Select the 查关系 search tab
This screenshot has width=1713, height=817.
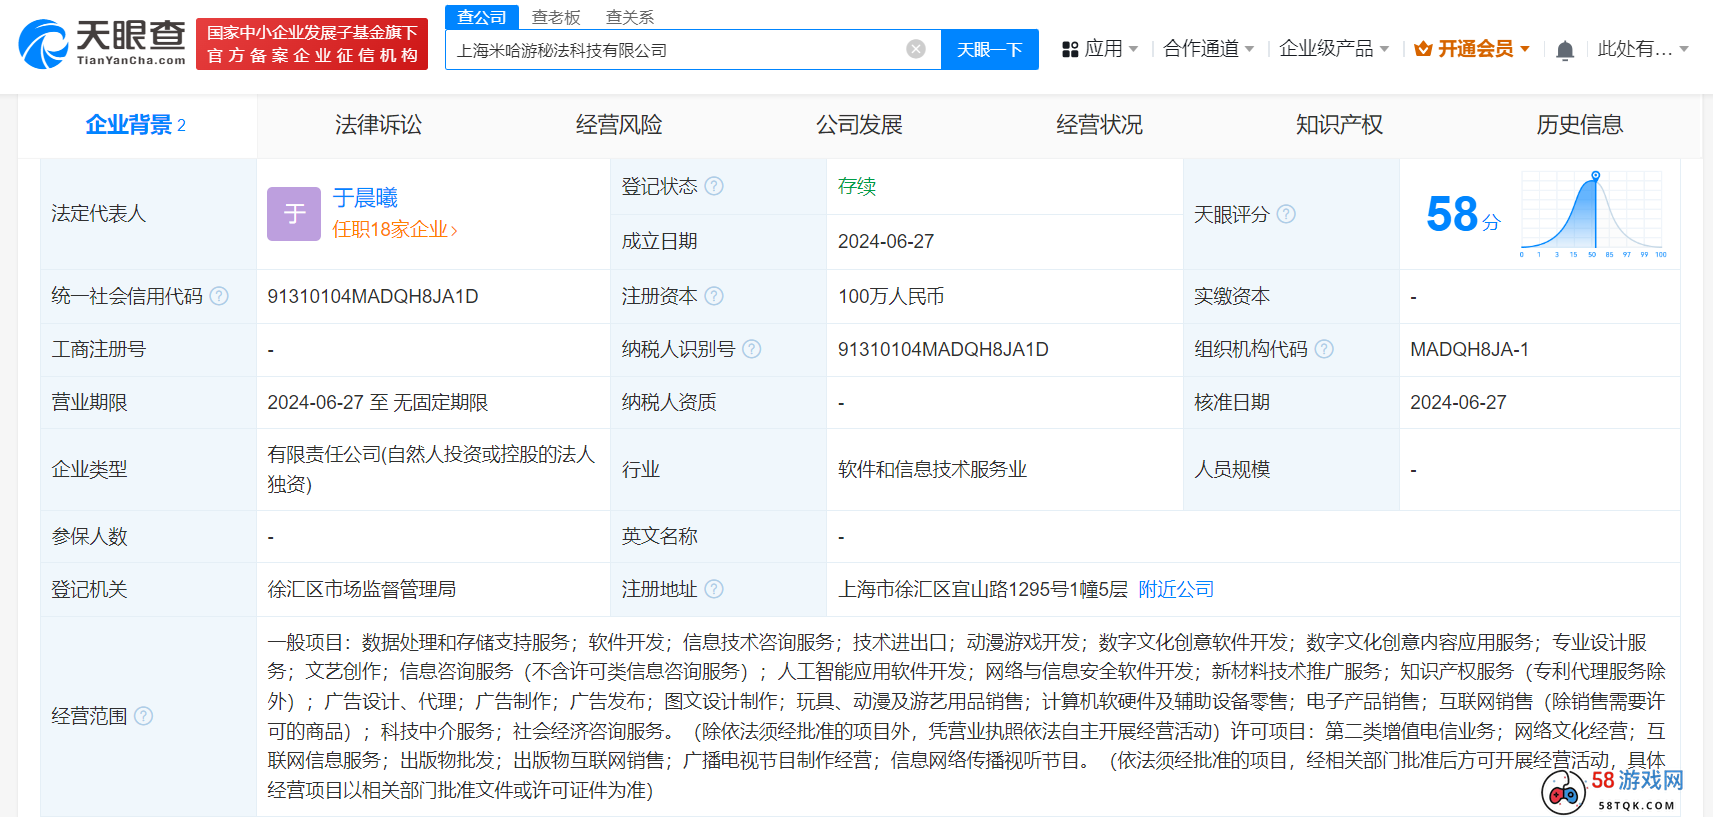click(x=630, y=17)
